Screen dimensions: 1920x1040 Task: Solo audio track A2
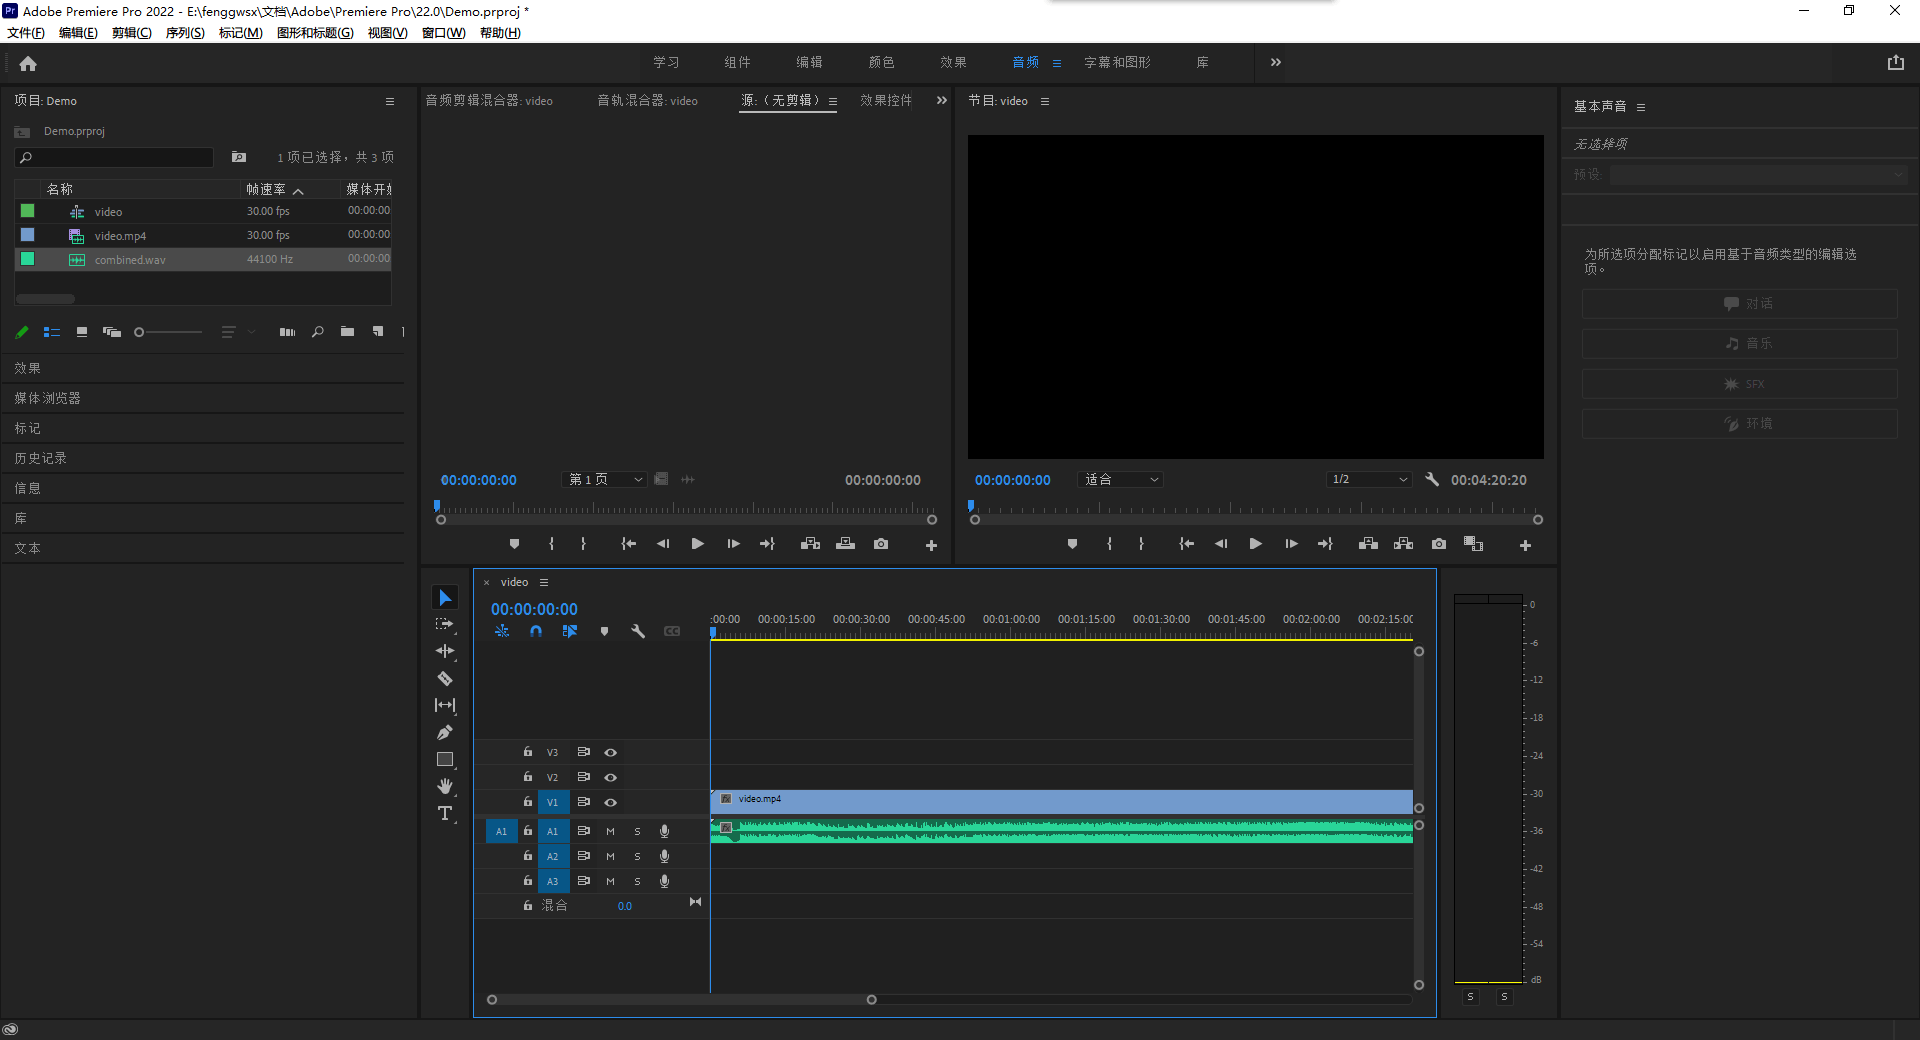coord(637,856)
